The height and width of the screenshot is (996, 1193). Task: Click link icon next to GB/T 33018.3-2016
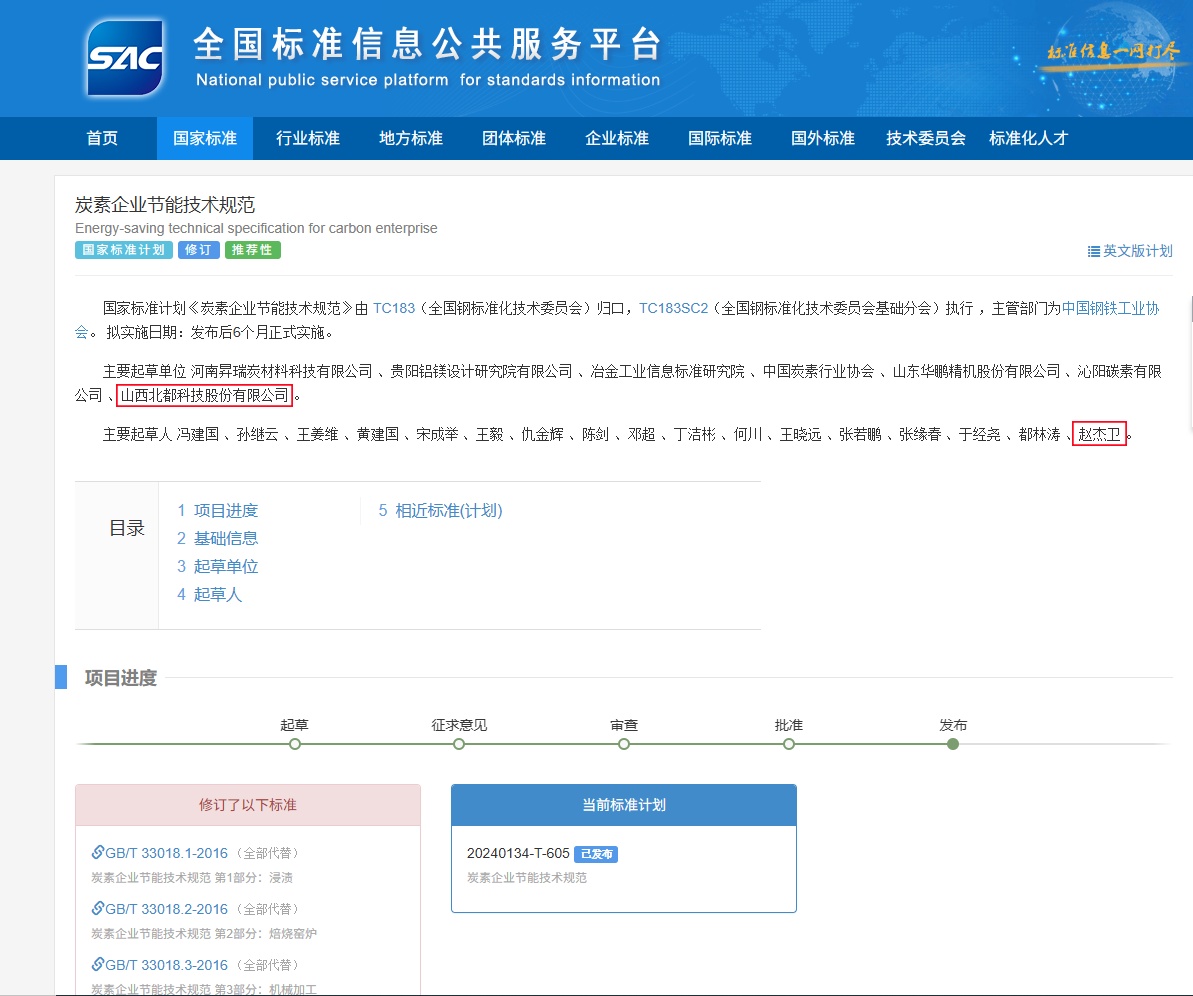(98, 965)
